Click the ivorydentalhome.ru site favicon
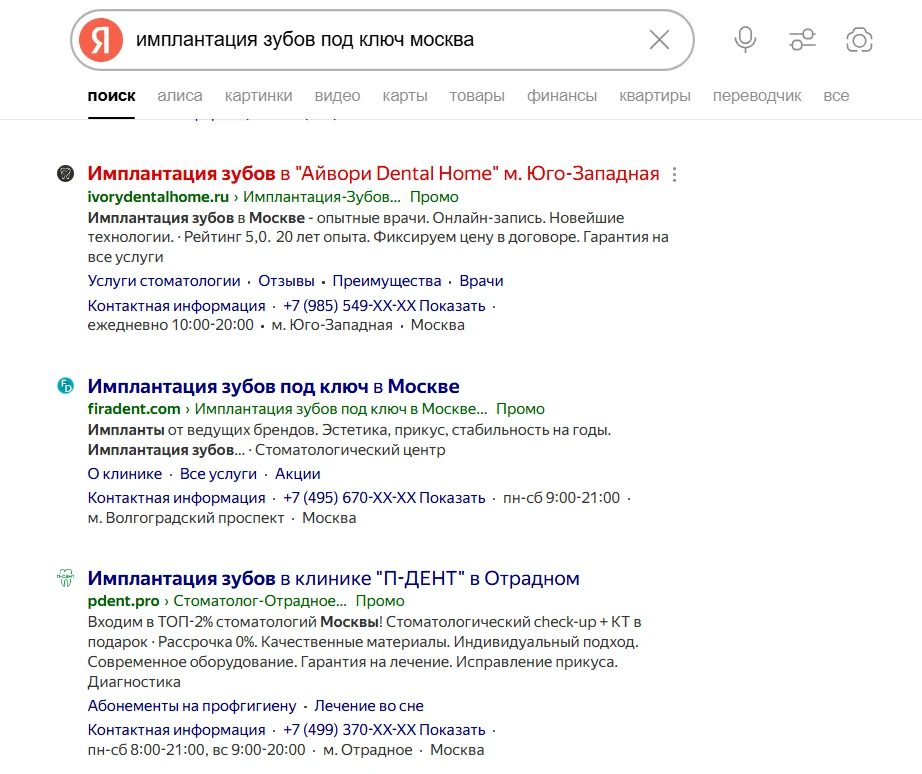The image size is (922, 774). click(65, 172)
